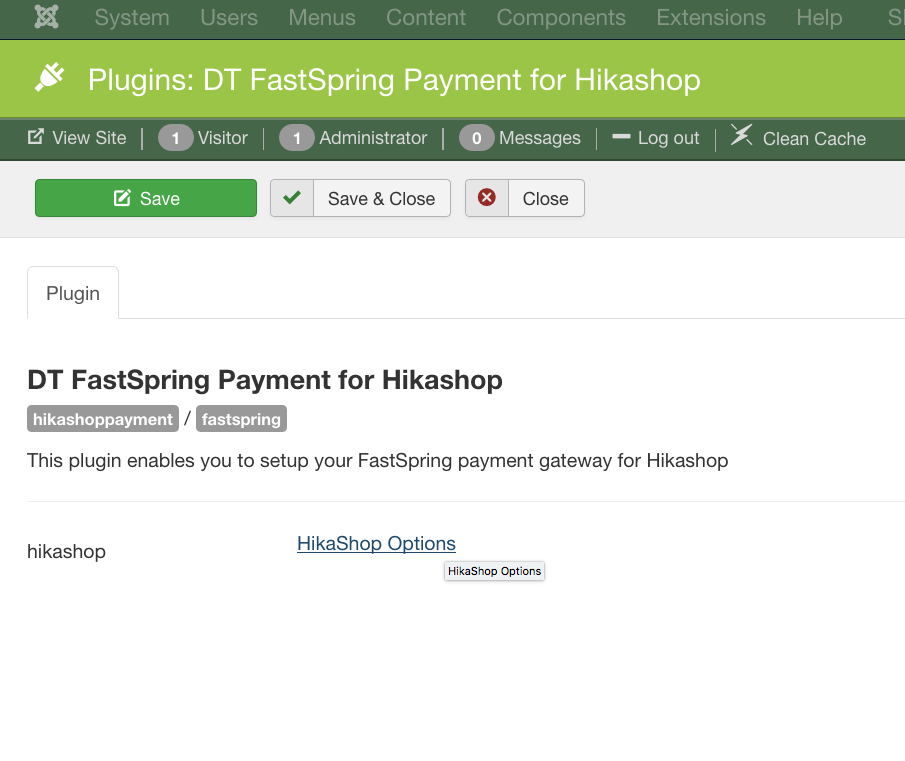Click the Visitor count badge
The height and width of the screenshot is (761, 905).
tap(175, 138)
